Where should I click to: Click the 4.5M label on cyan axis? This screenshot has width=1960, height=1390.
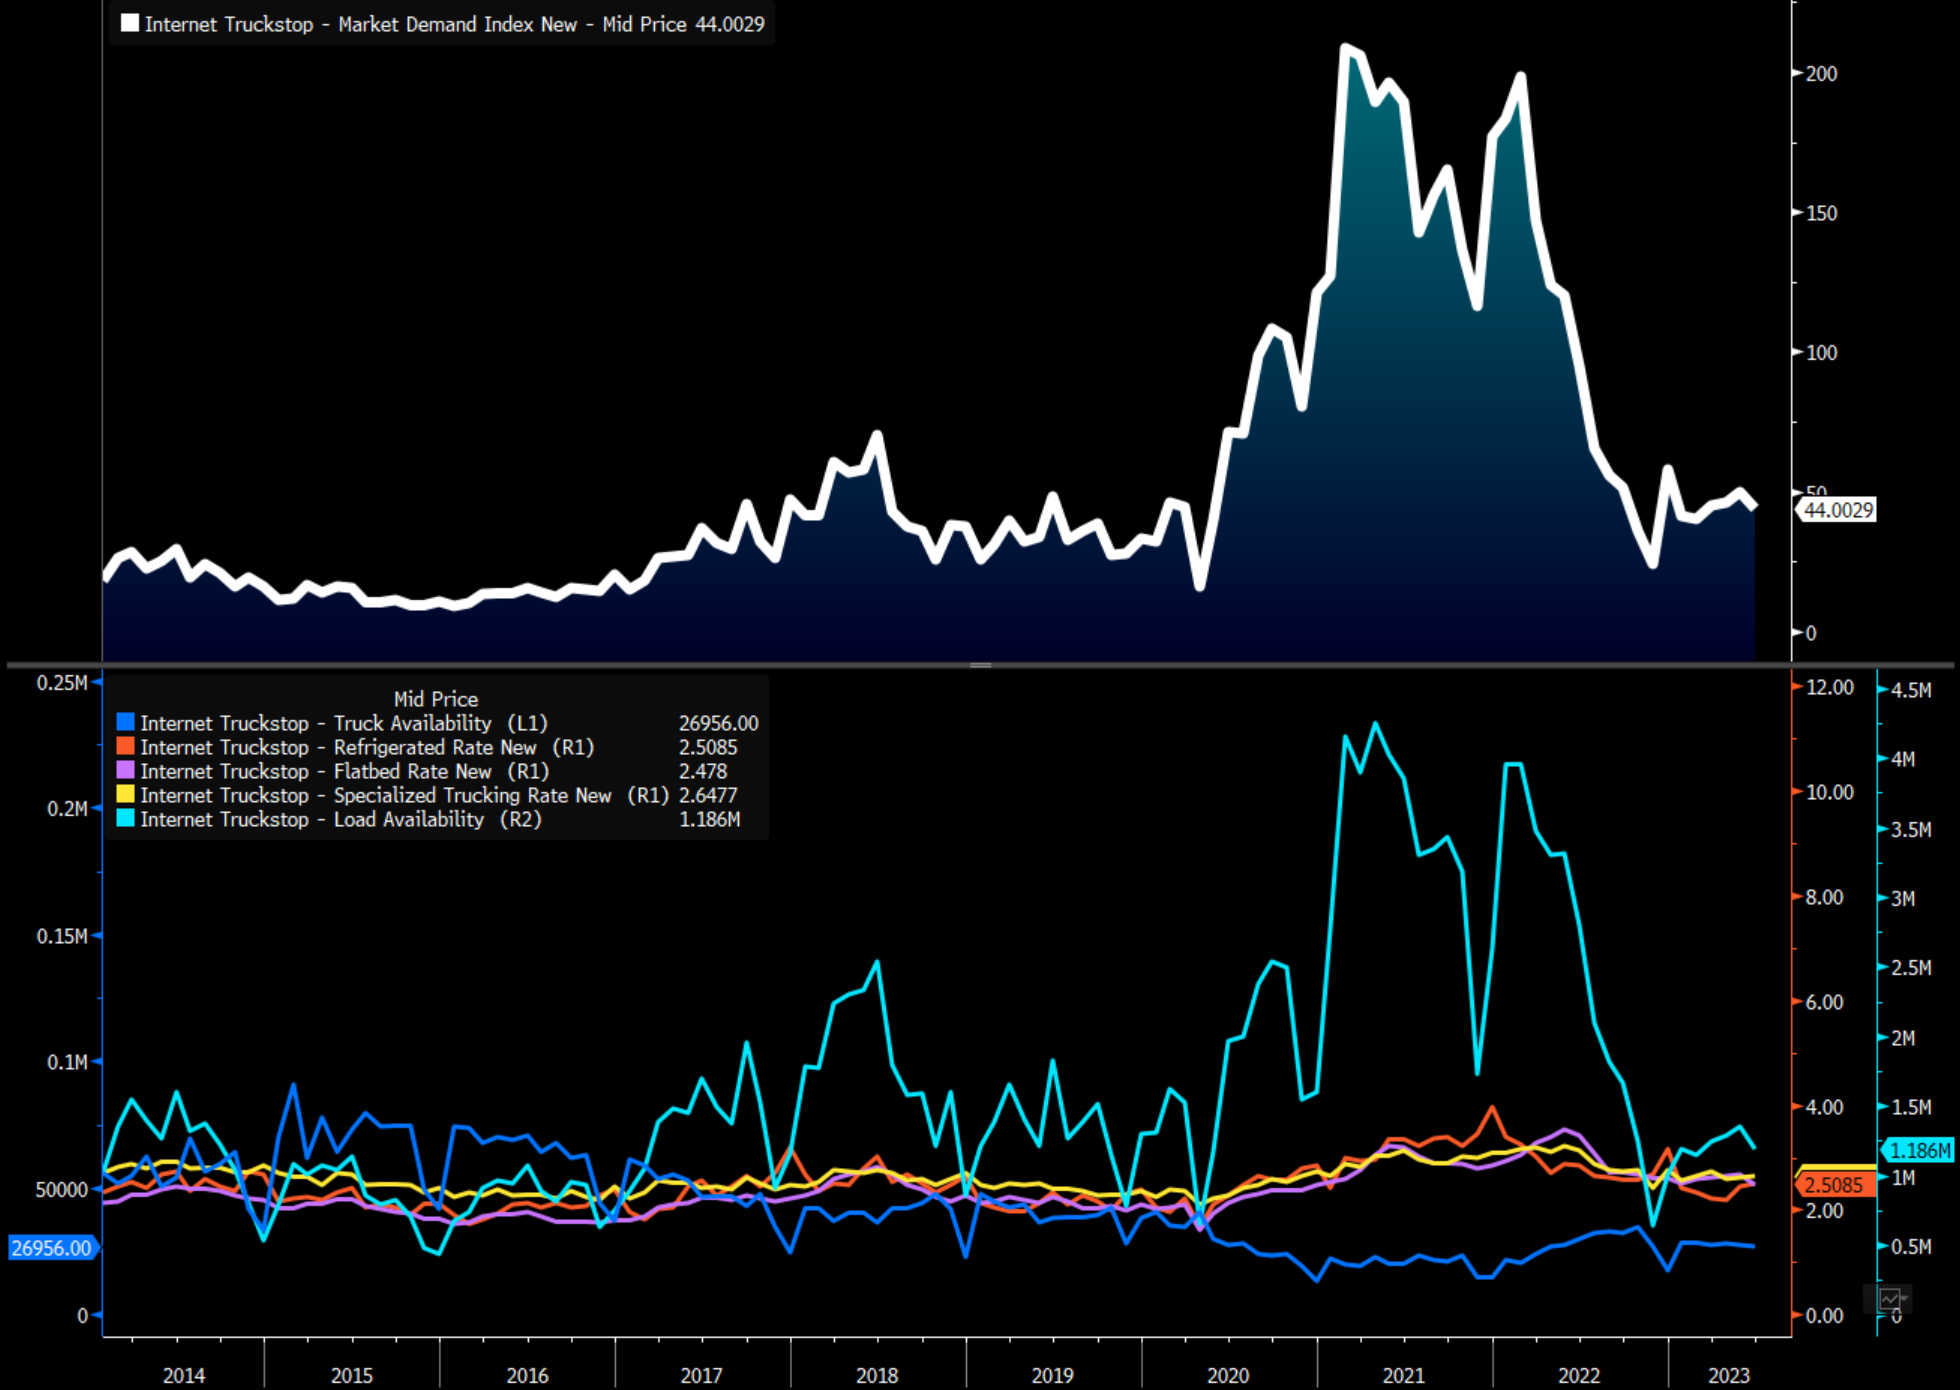coord(1911,690)
